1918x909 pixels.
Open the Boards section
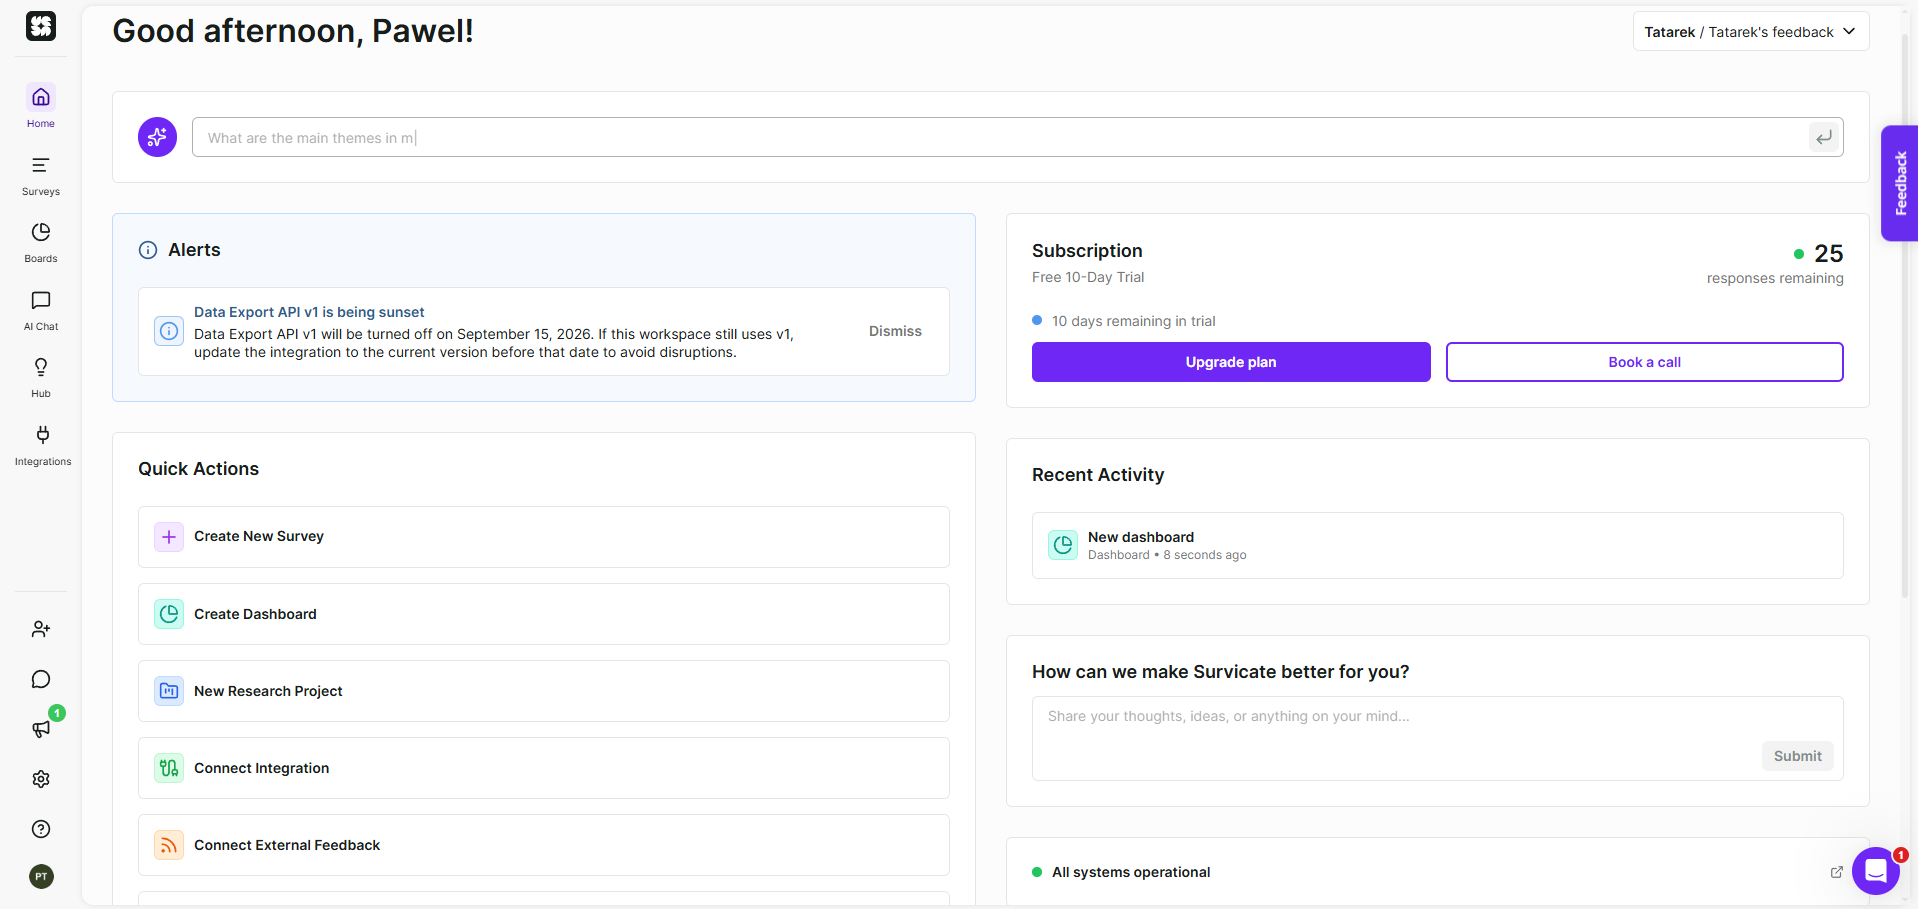[41, 242]
